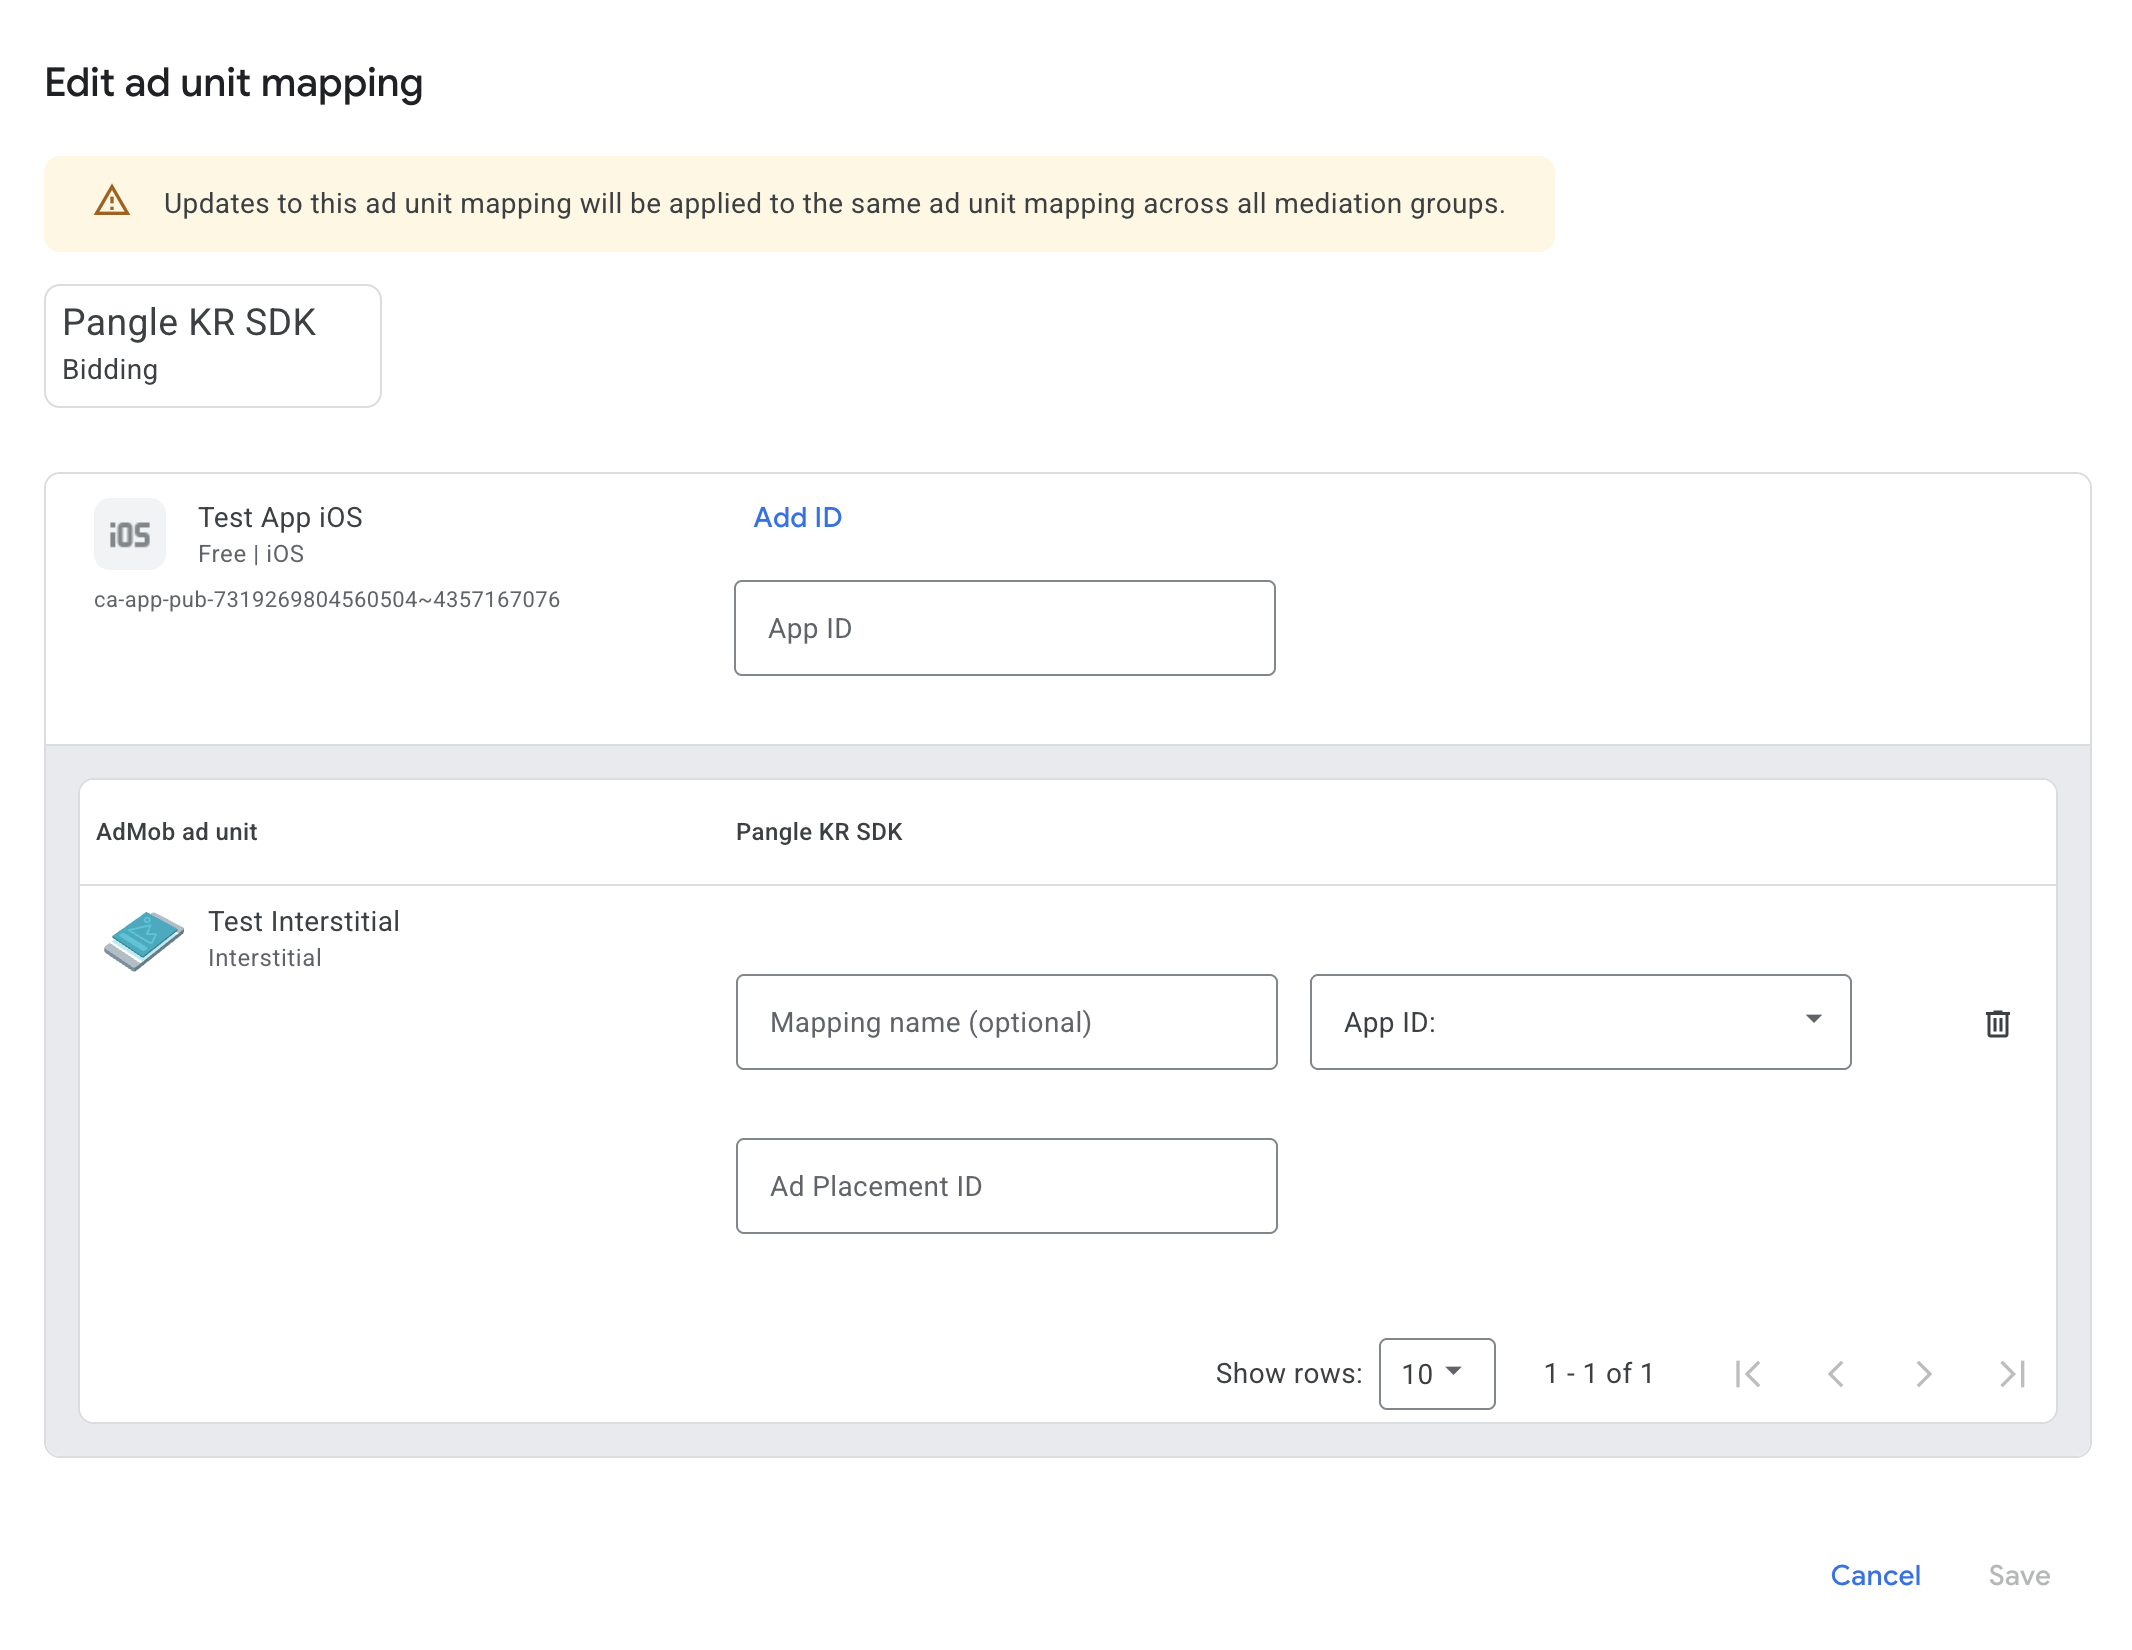This screenshot has width=2132, height=1650.
Task: Cancel the ad unit mapping edit
Action: pos(1875,1576)
